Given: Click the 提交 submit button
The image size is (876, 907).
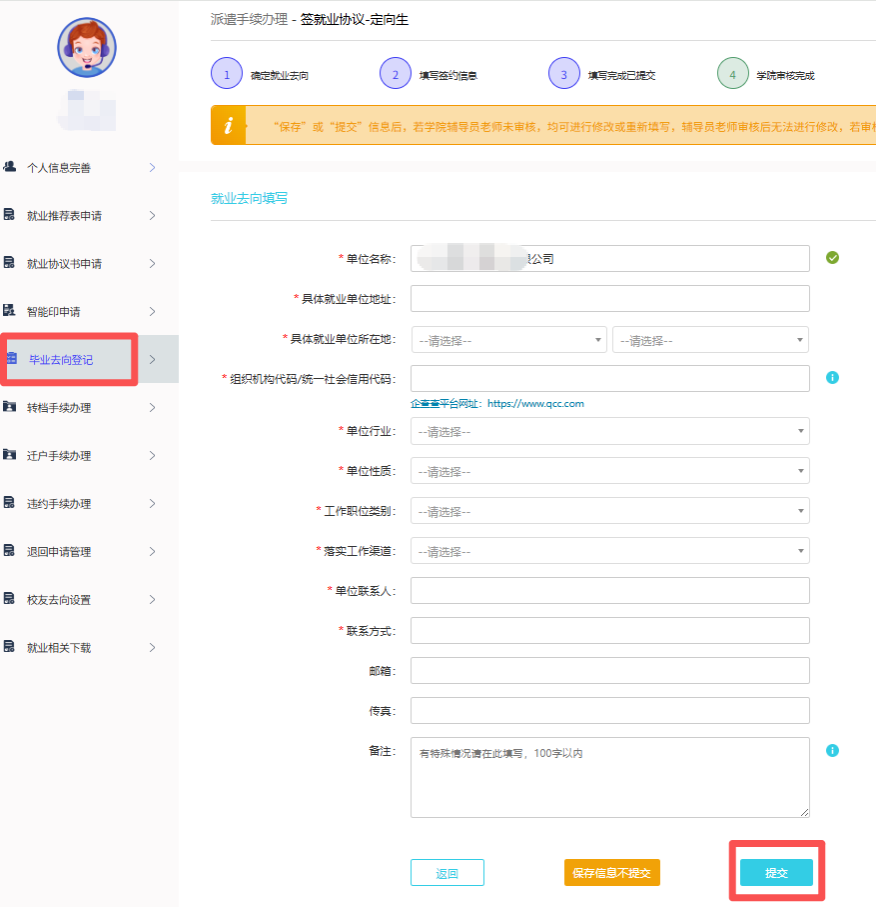Looking at the screenshot, I should [x=776, y=872].
